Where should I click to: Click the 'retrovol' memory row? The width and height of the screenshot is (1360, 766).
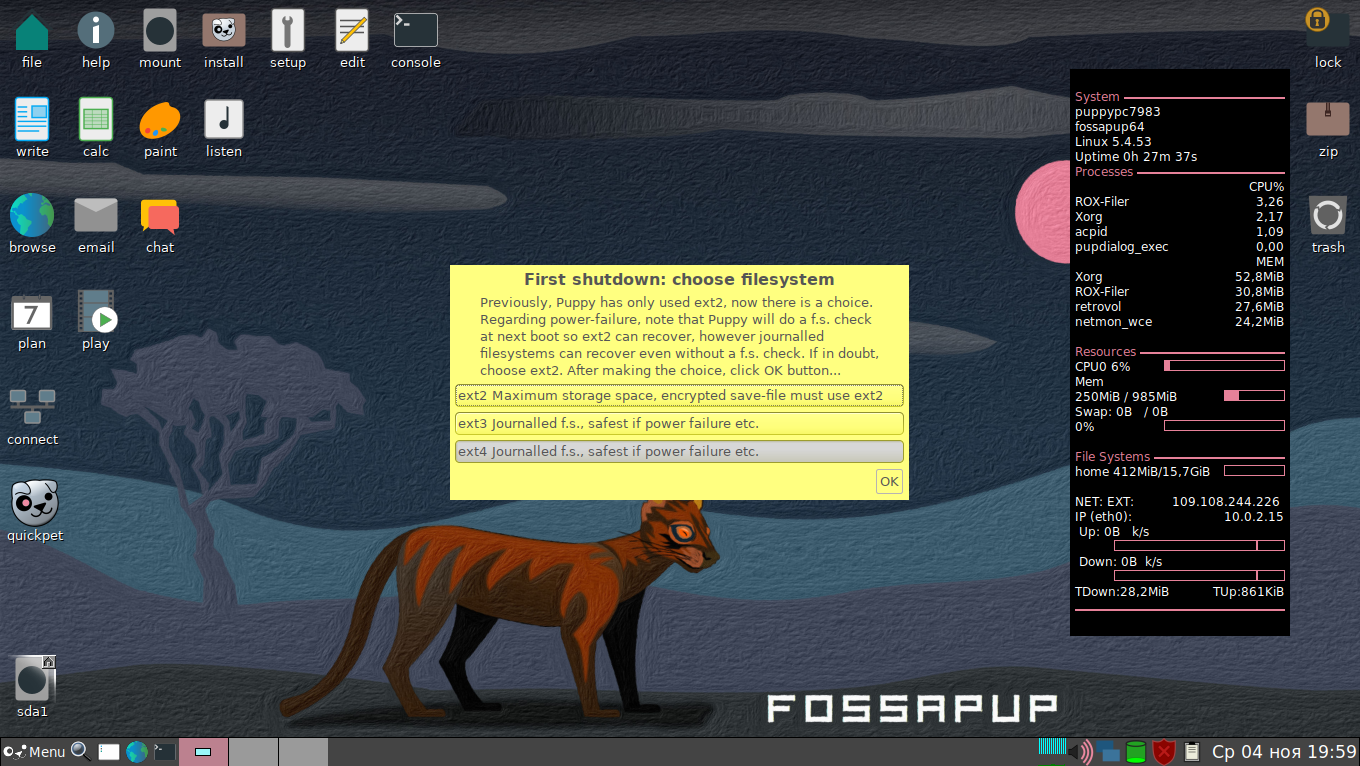[x=1179, y=307]
